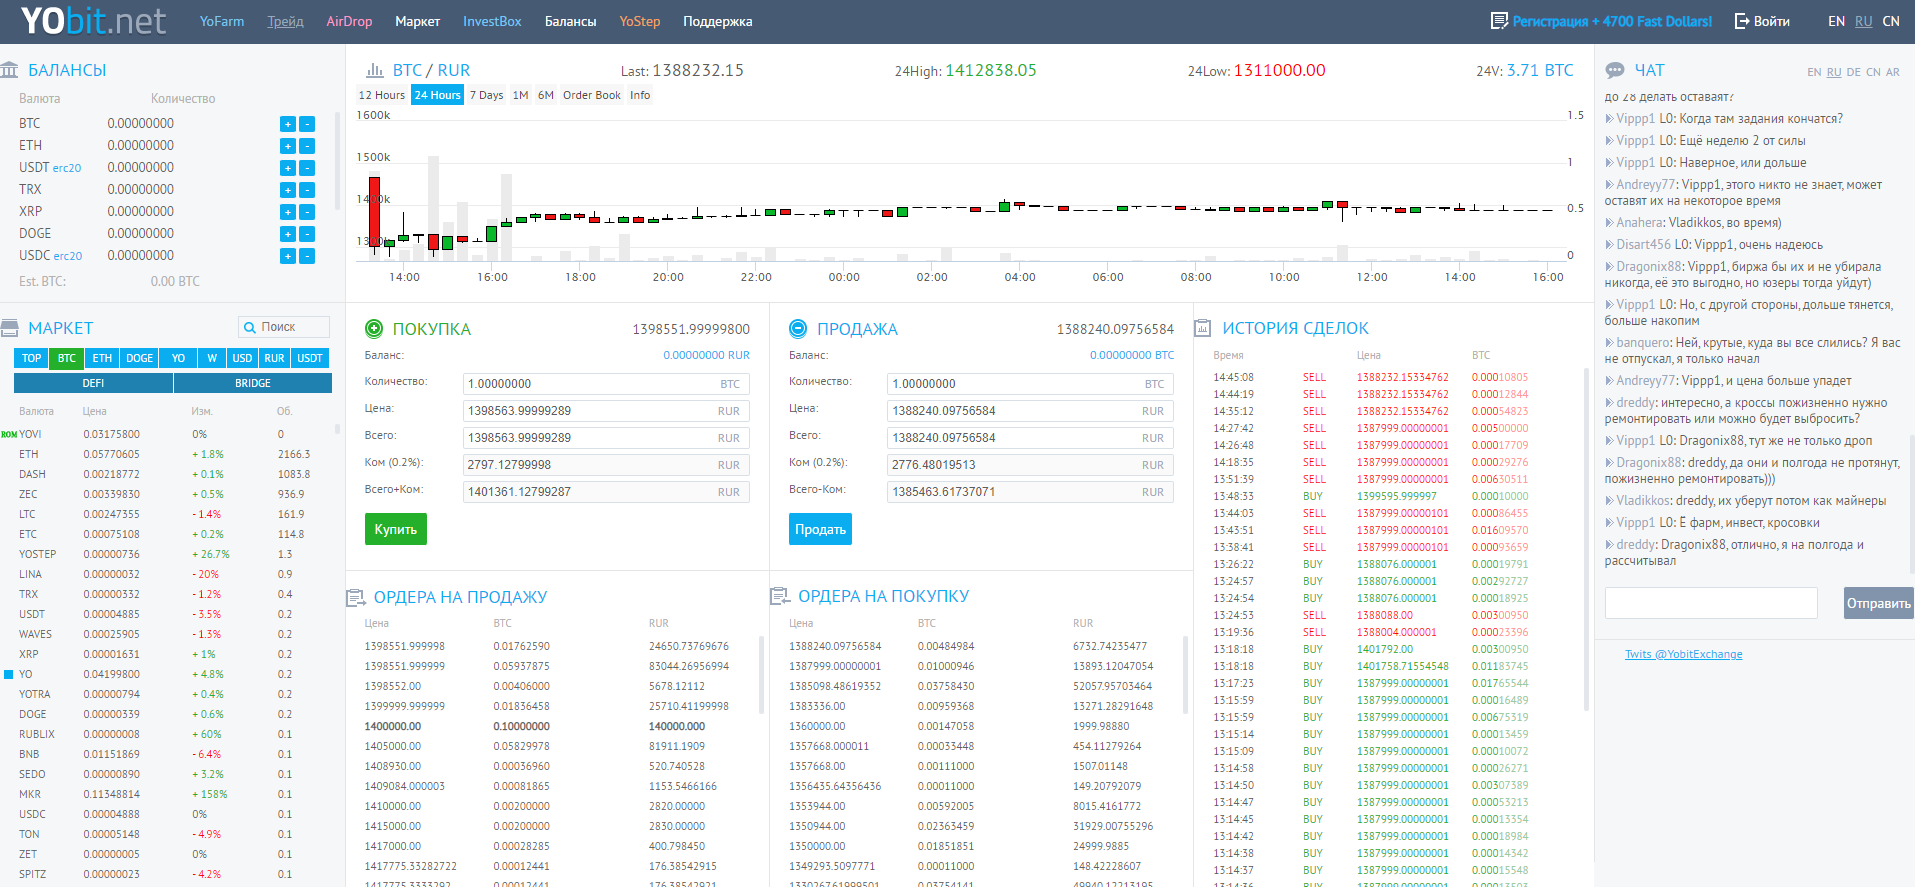The image size is (1915, 887).
Task: Click the plus icon for BTC balance
Action: pos(288,124)
